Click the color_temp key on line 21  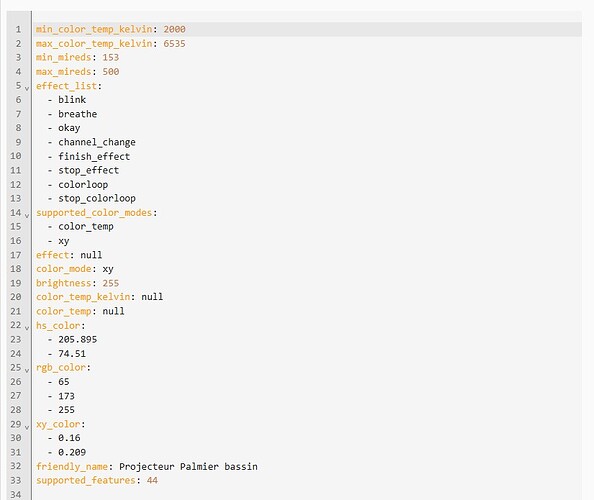(x=64, y=312)
